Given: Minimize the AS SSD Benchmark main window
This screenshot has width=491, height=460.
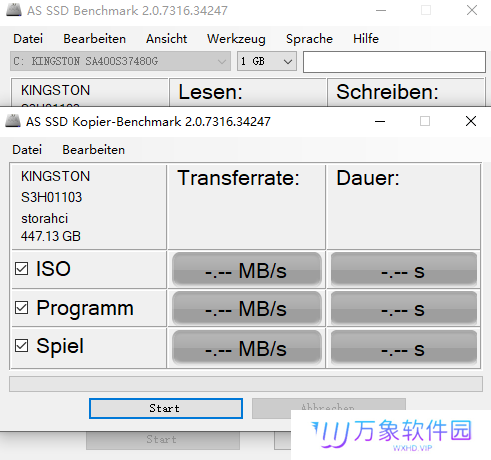Looking at the screenshot, I should point(381,10).
